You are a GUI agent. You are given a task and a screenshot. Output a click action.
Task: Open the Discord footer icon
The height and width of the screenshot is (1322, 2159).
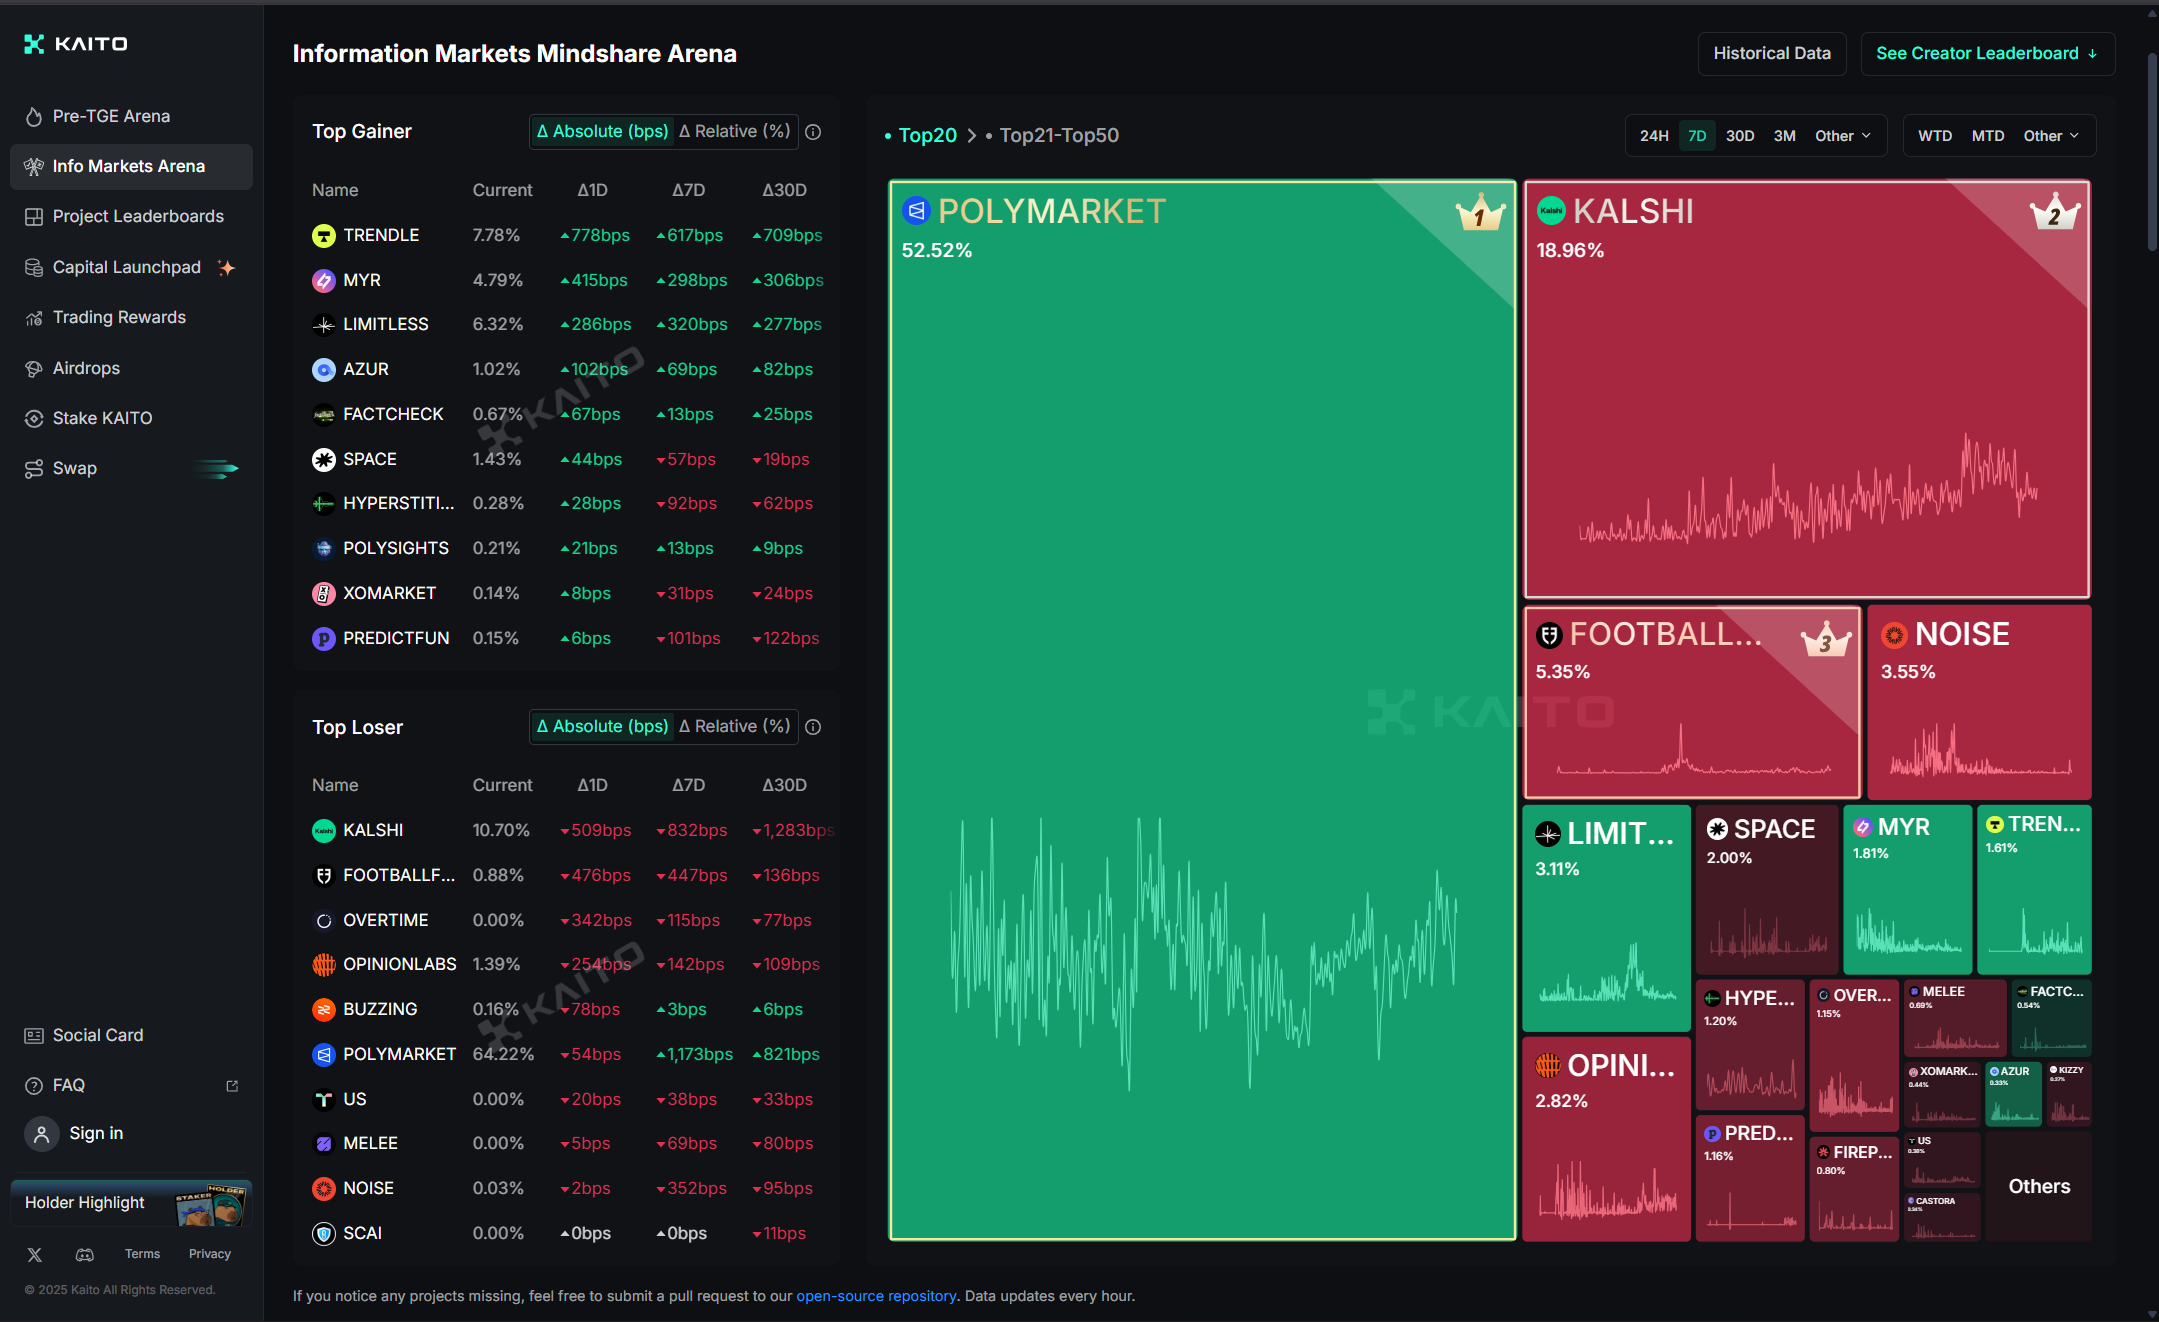[x=85, y=1254]
